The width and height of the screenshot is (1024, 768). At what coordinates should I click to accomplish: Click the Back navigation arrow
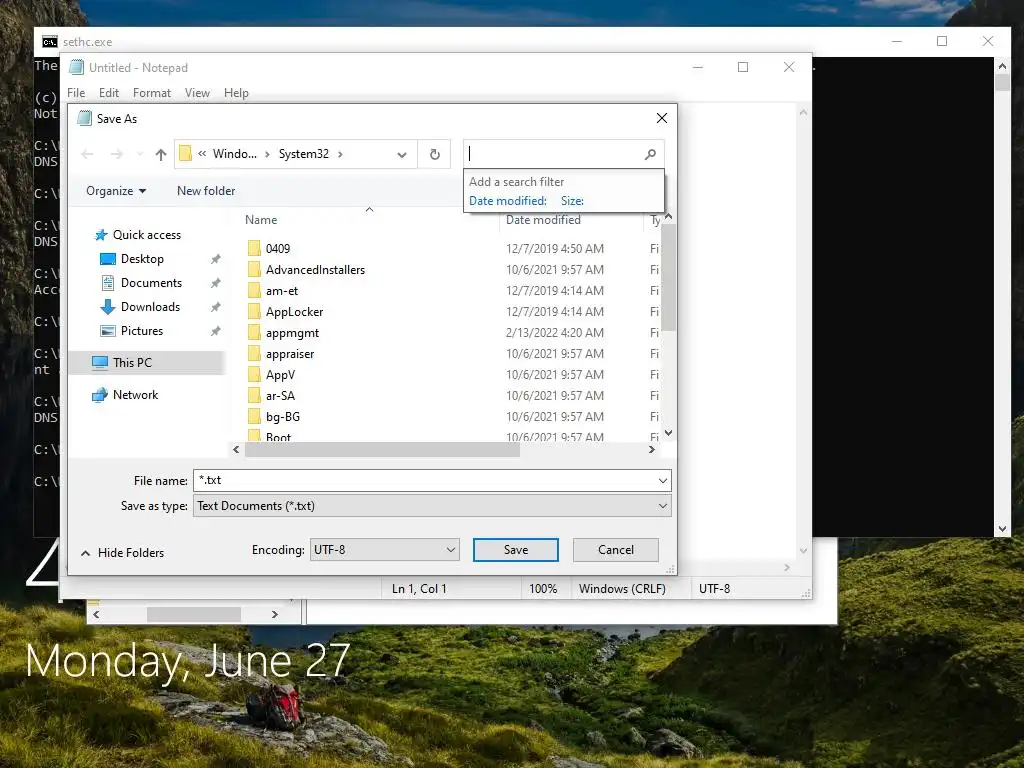pos(87,155)
